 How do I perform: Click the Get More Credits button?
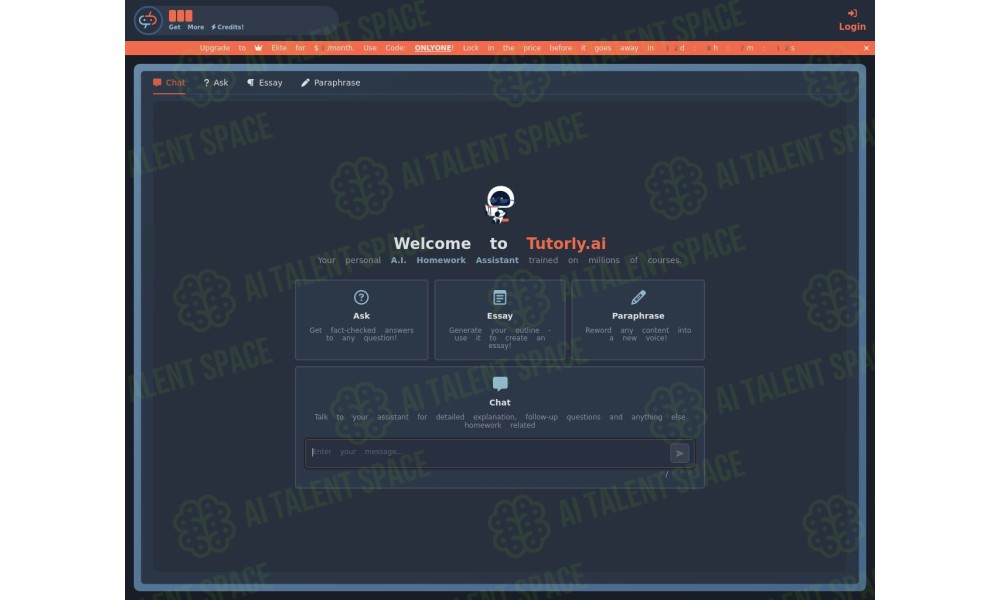pos(206,20)
